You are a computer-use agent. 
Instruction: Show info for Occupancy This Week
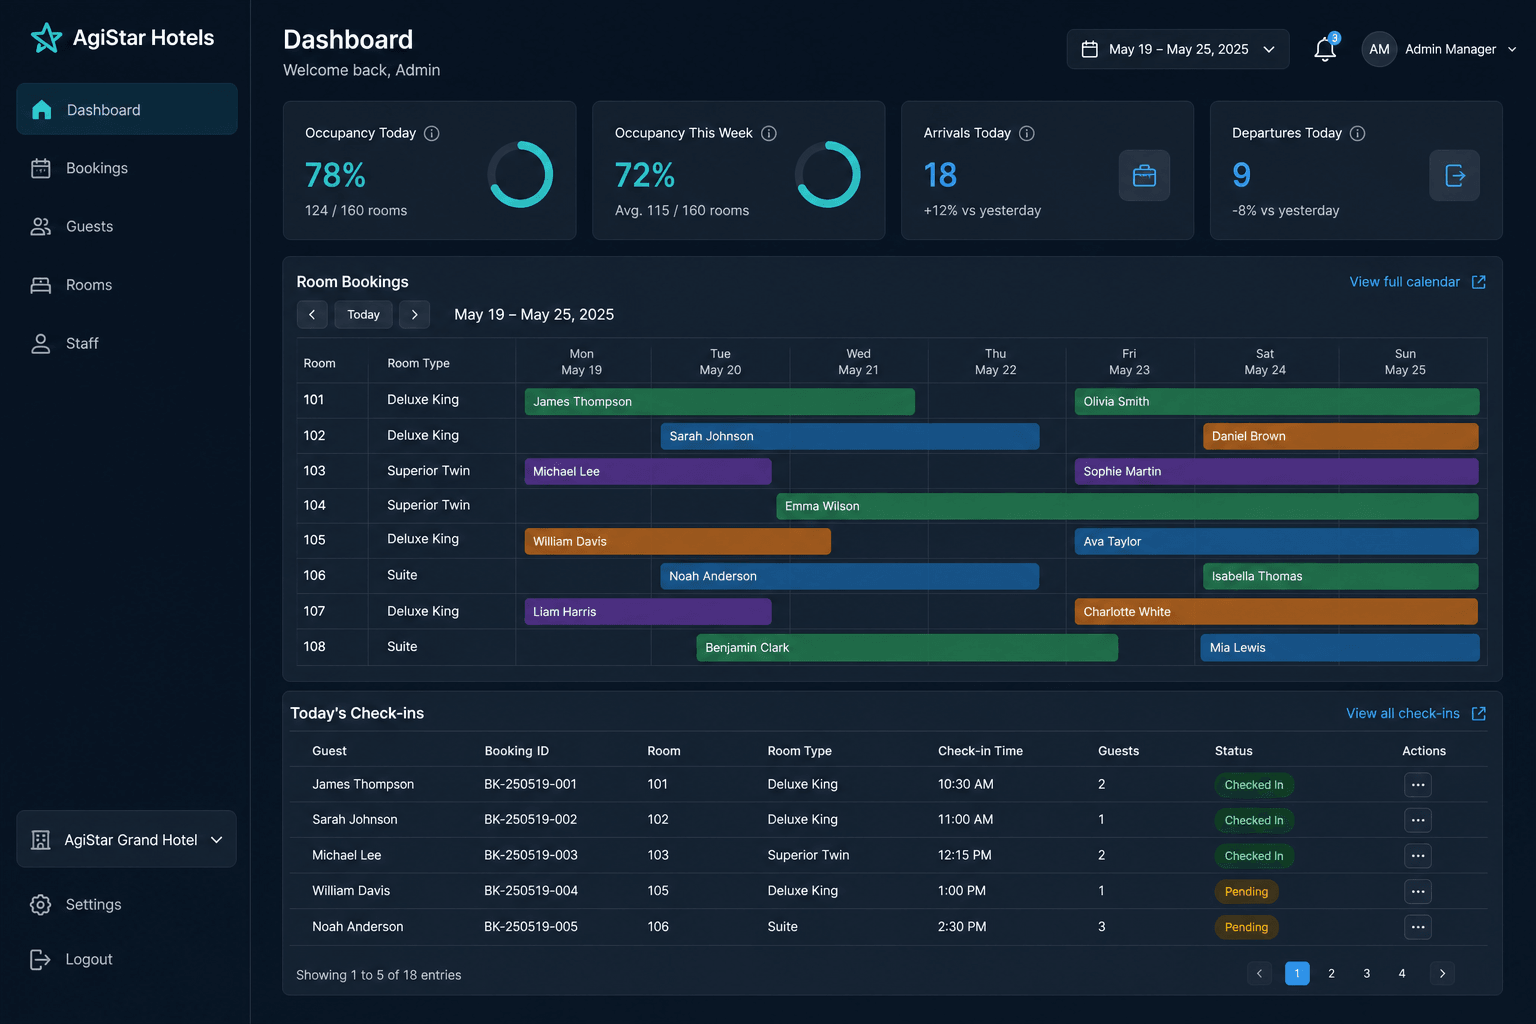click(769, 133)
